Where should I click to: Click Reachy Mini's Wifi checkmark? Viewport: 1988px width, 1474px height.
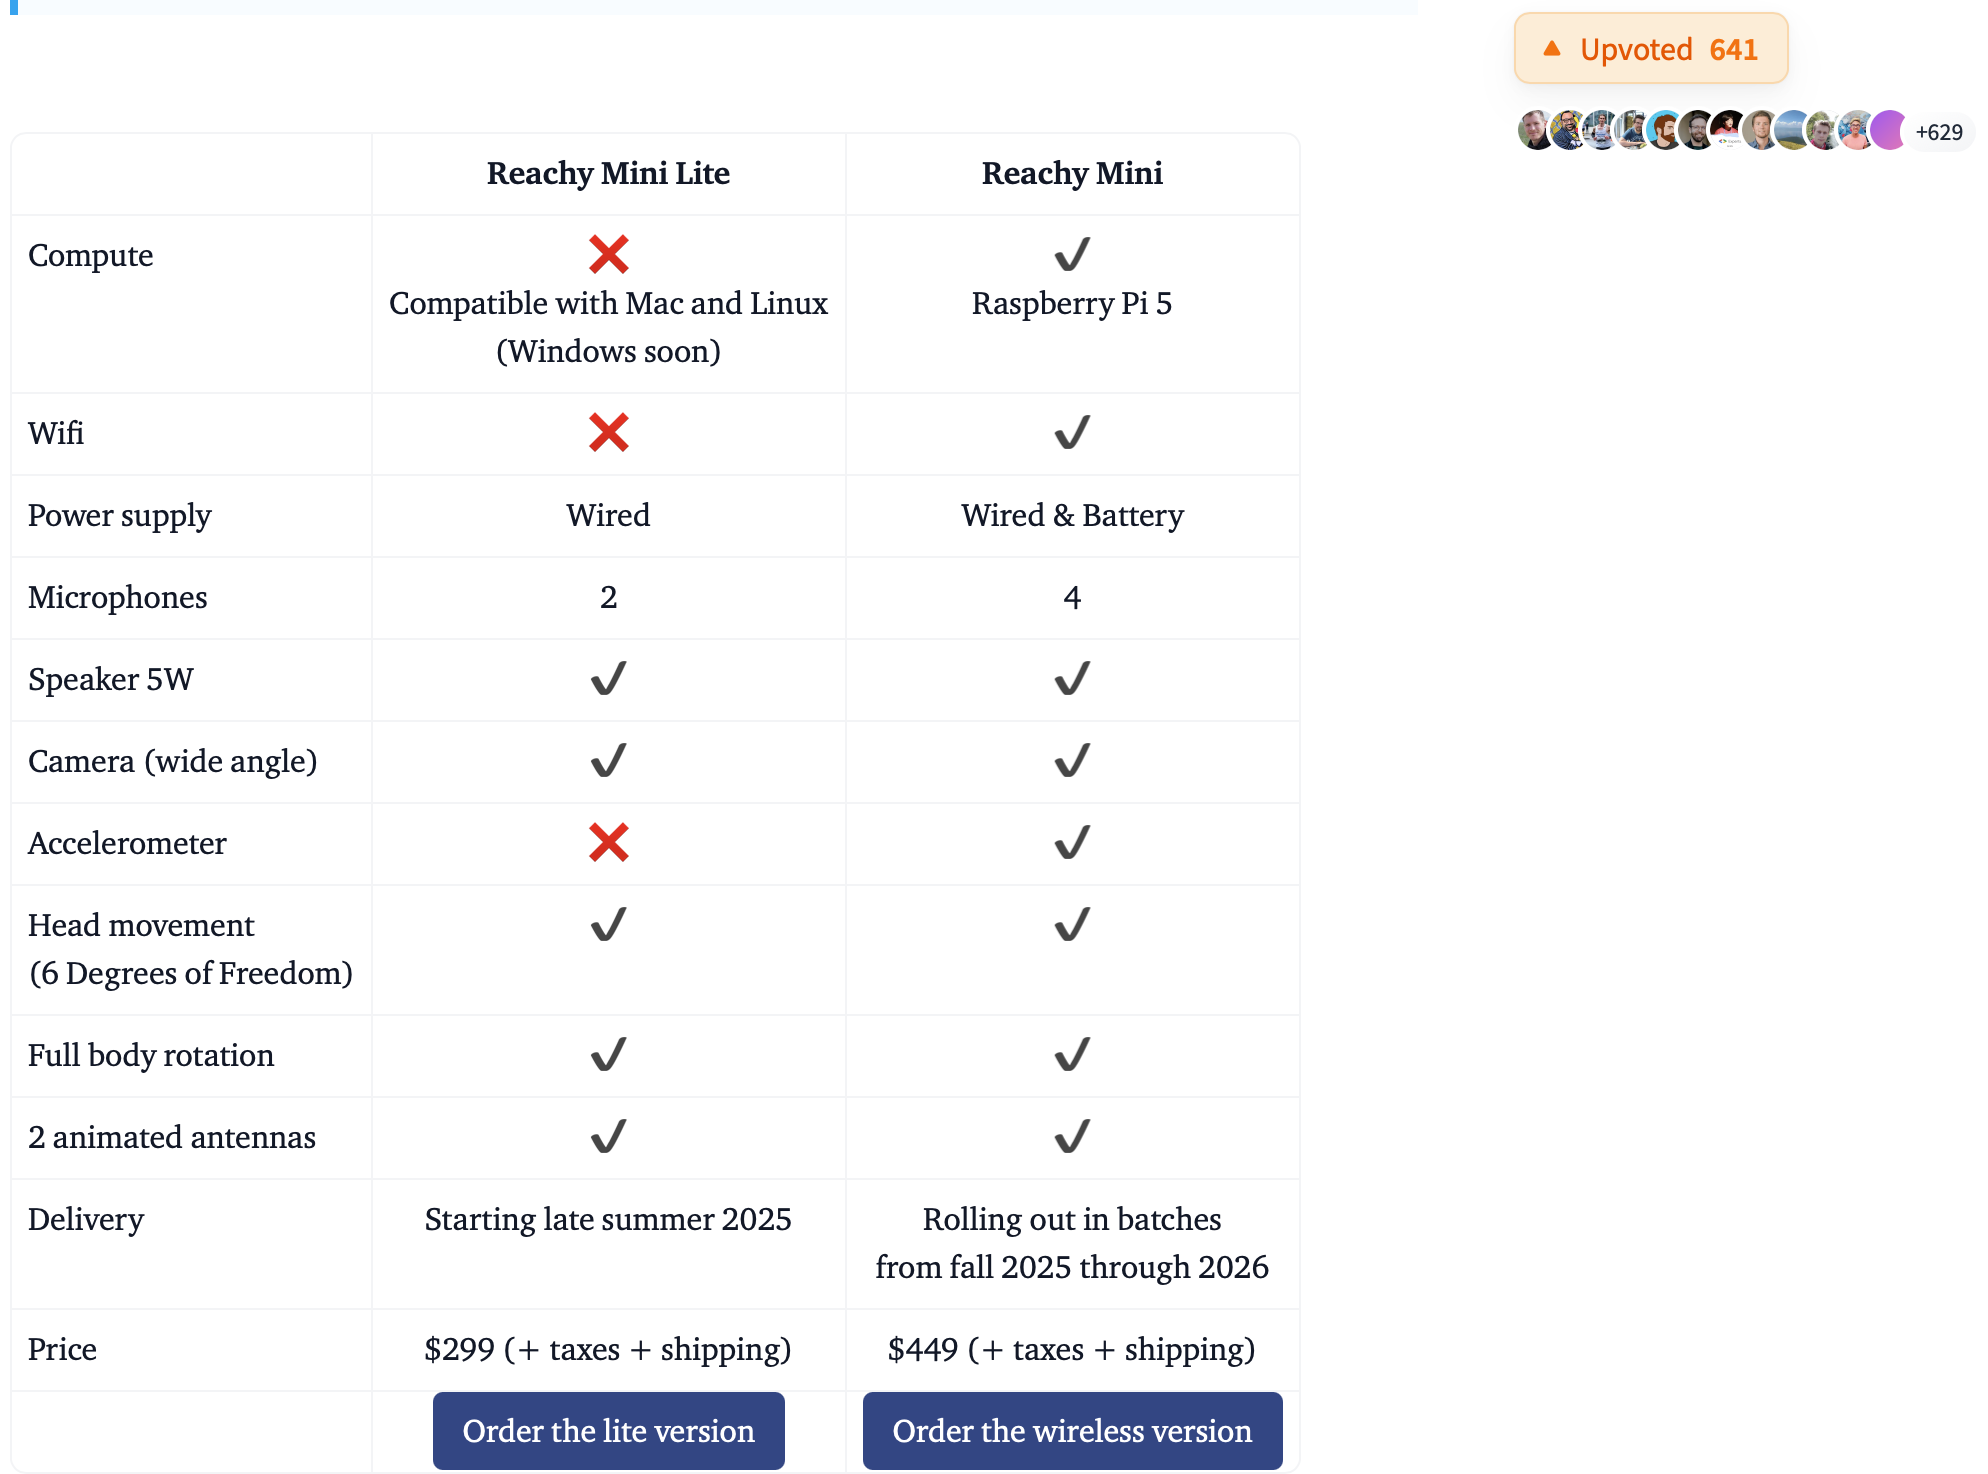tap(1072, 432)
